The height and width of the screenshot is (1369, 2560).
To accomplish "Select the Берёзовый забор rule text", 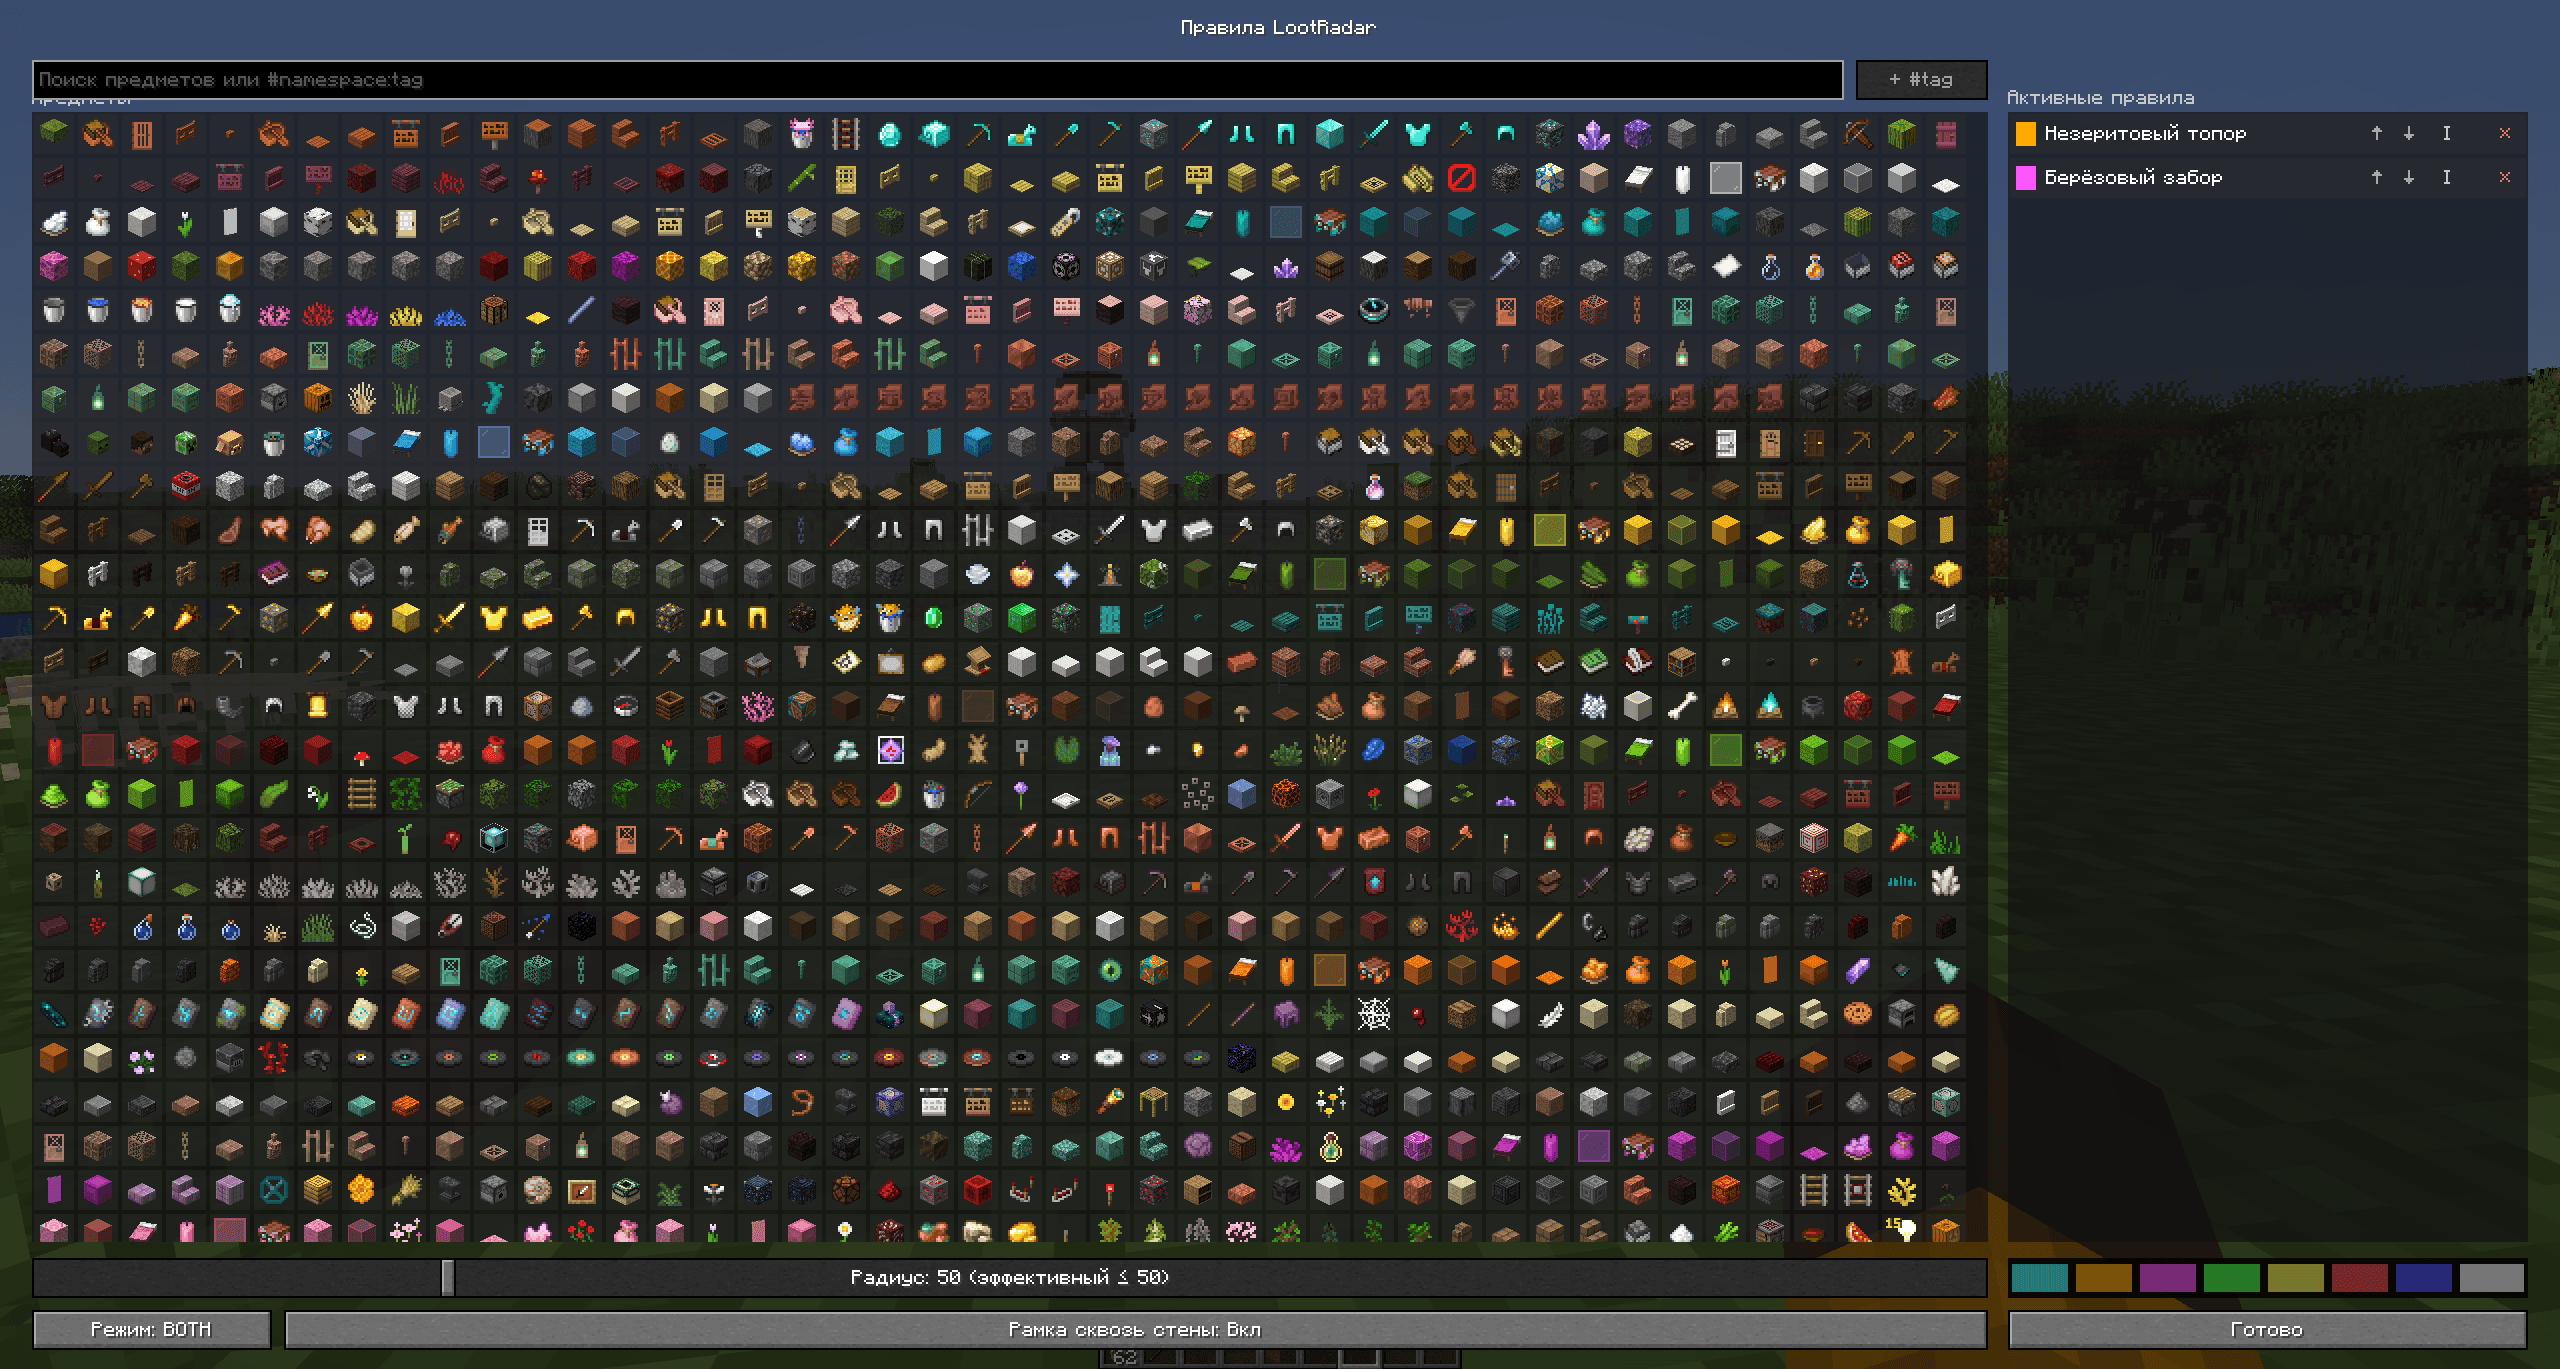I will [x=2133, y=177].
